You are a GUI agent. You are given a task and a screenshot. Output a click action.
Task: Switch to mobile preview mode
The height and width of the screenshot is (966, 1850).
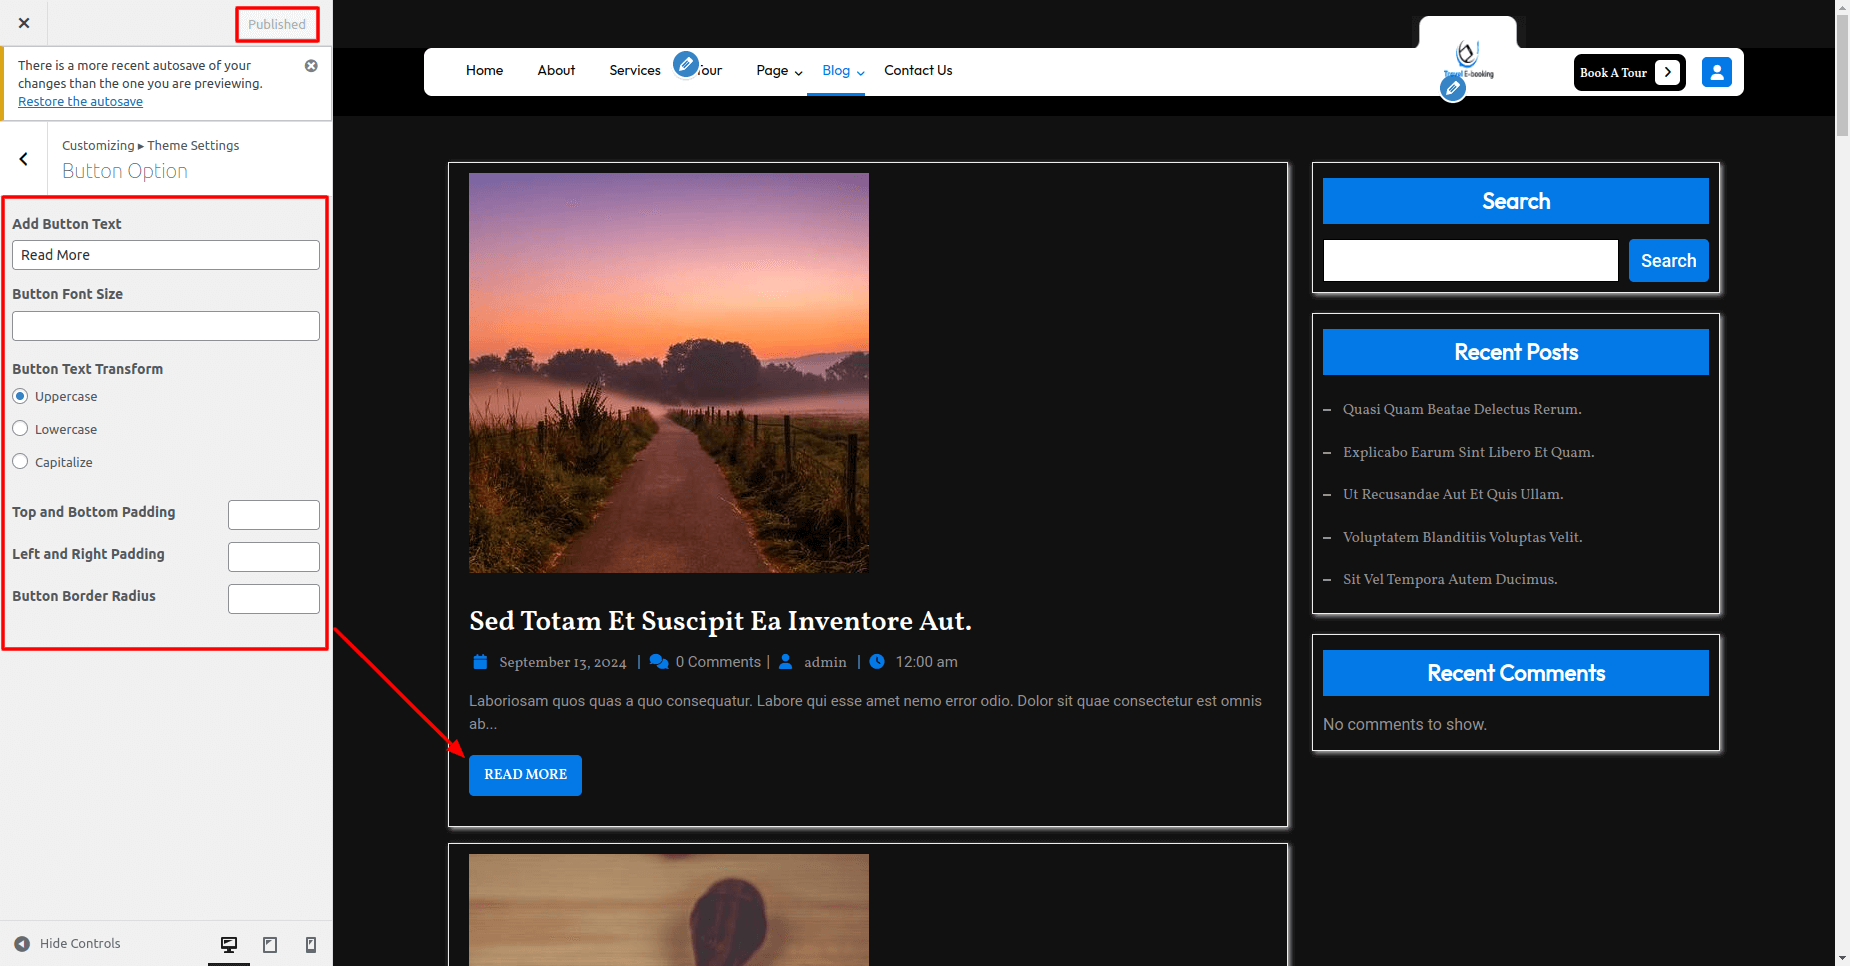(x=311, y=944)
